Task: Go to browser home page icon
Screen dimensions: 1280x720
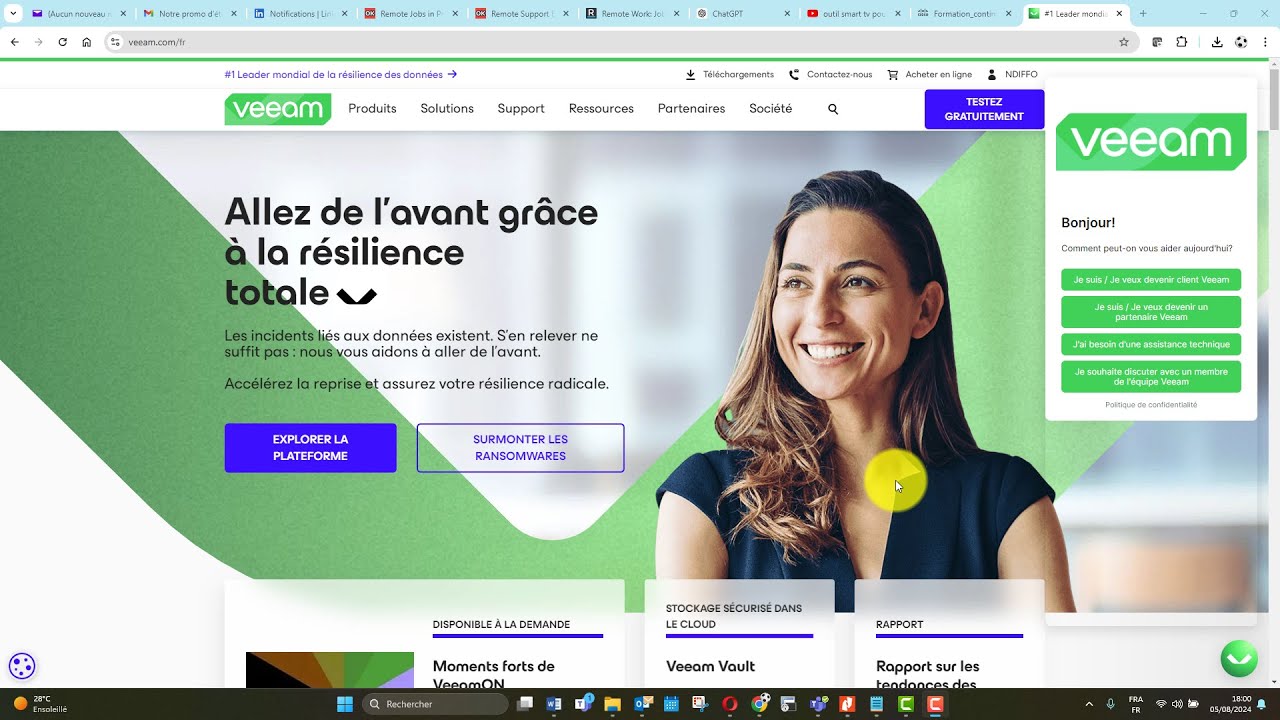Action: point(86,42)
